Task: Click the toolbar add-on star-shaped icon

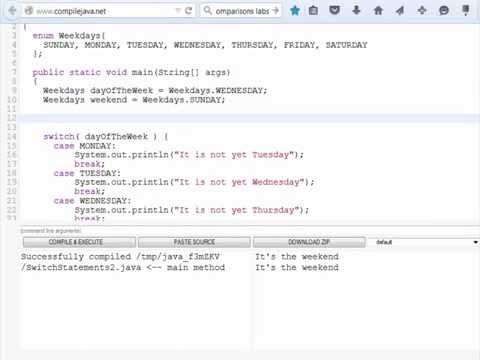Action: coord(422,11)
